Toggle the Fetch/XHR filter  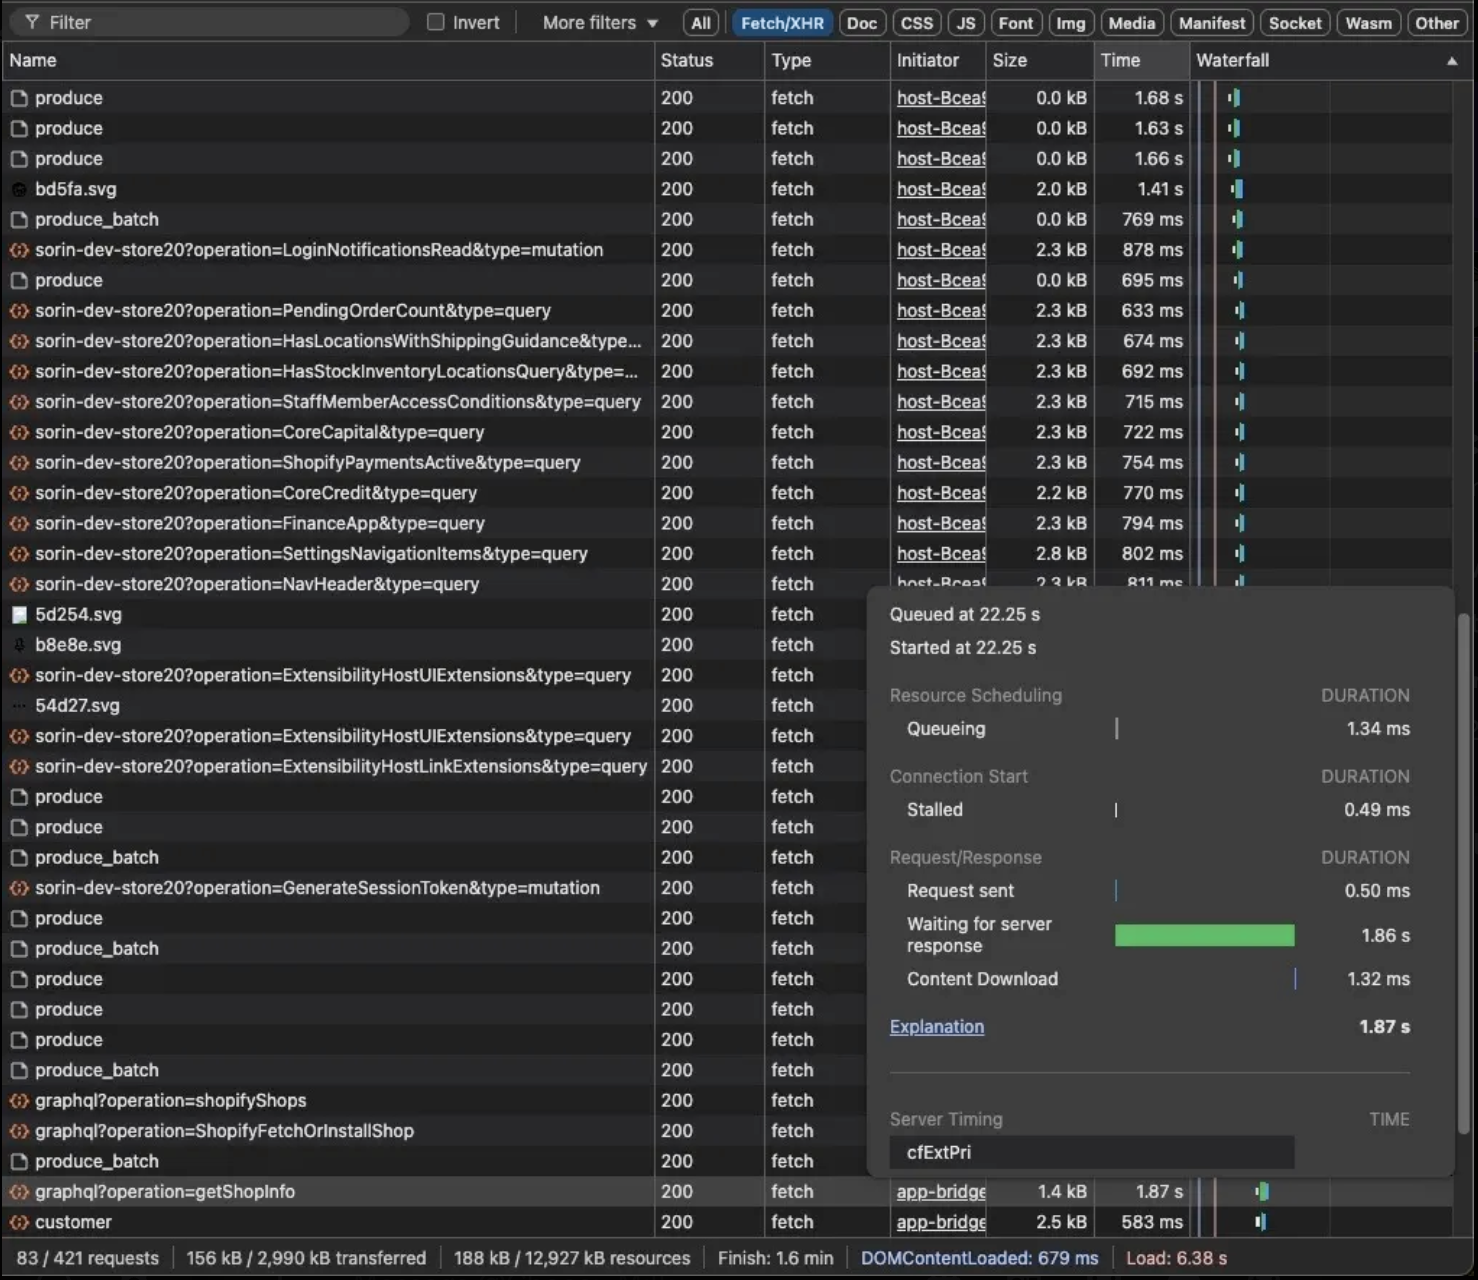[x=782, y=23]
